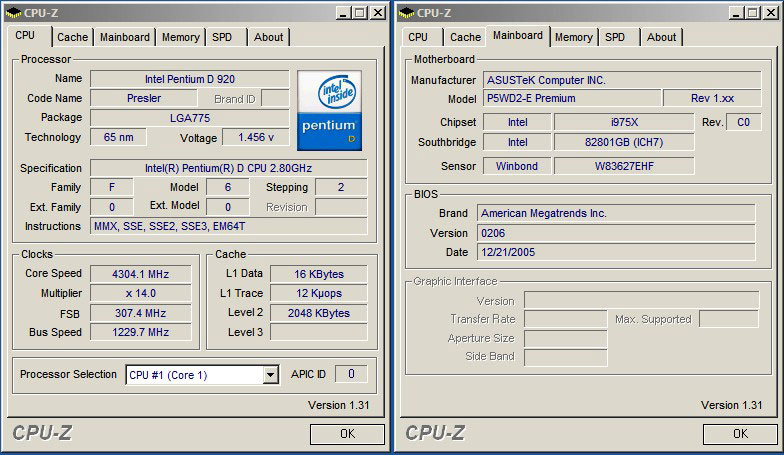Click the Code Name value 'Presler'

144,98
